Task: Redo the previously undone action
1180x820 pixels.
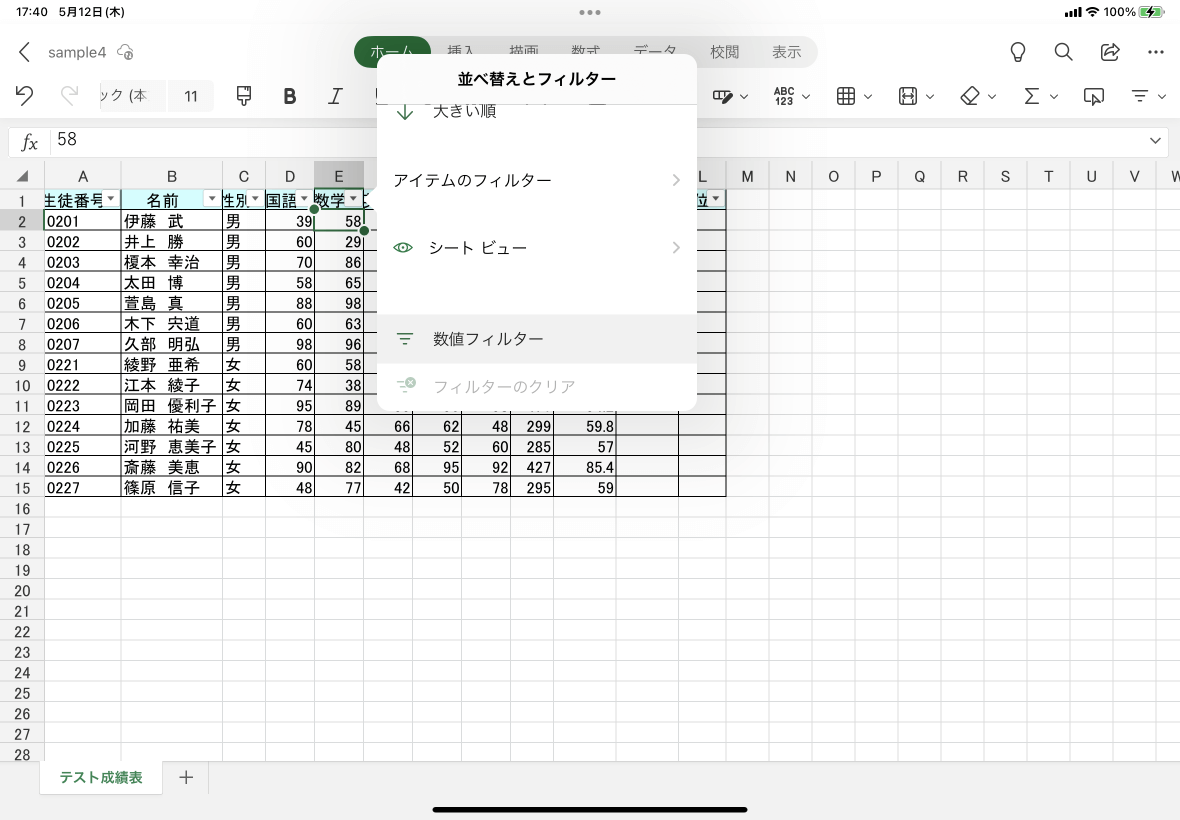Action: click(69, 96)
